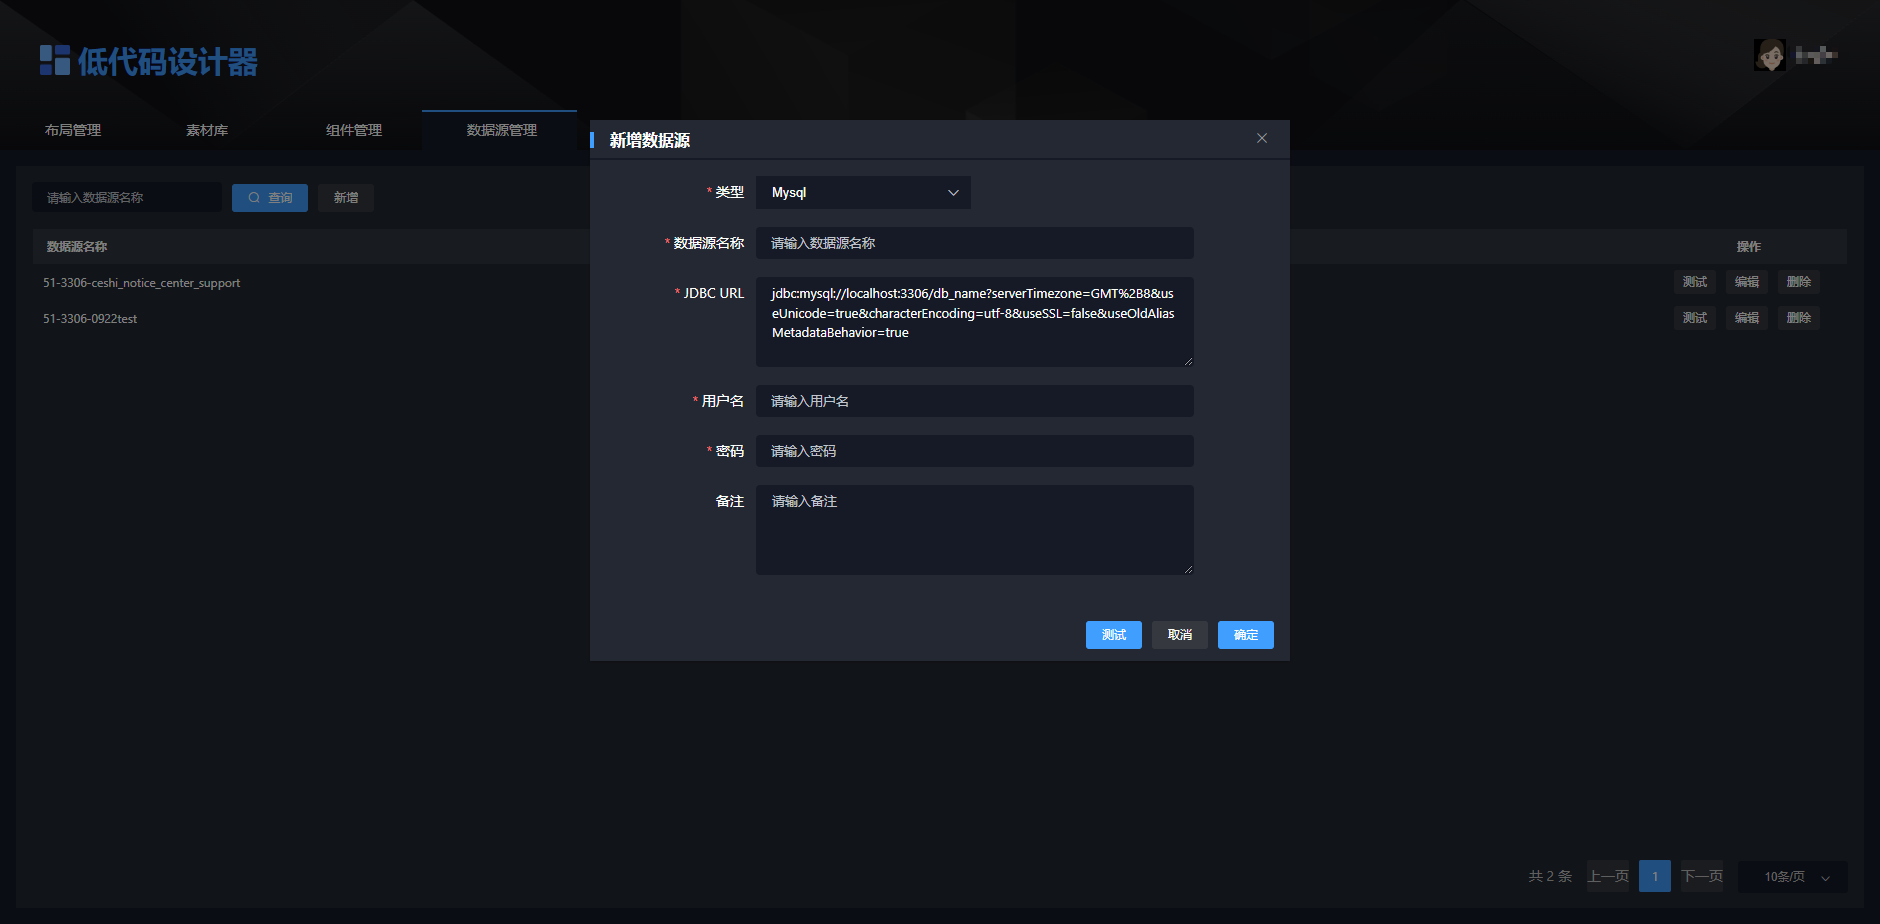Image resolution: width=1880 pixels, height=924 pixels.
Task: Switch to 组件管理 tab
Action: [354, 130]
